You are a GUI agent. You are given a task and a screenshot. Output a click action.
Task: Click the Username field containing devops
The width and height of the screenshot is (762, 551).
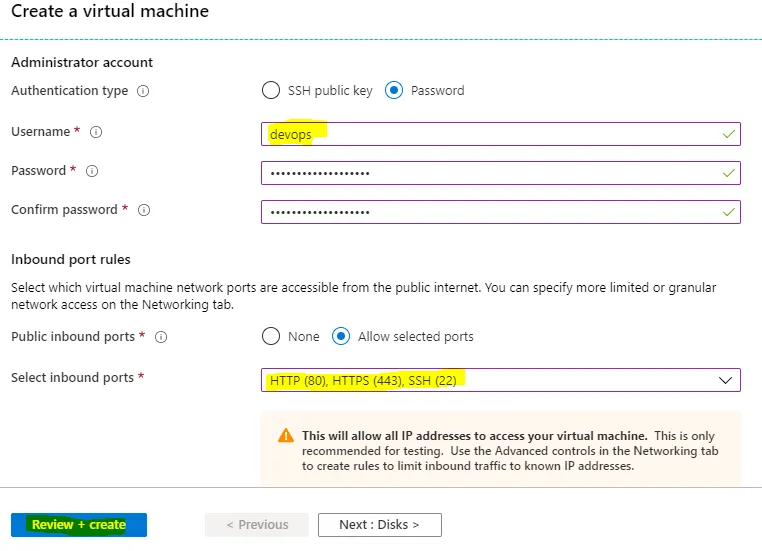tap(501, 134)
